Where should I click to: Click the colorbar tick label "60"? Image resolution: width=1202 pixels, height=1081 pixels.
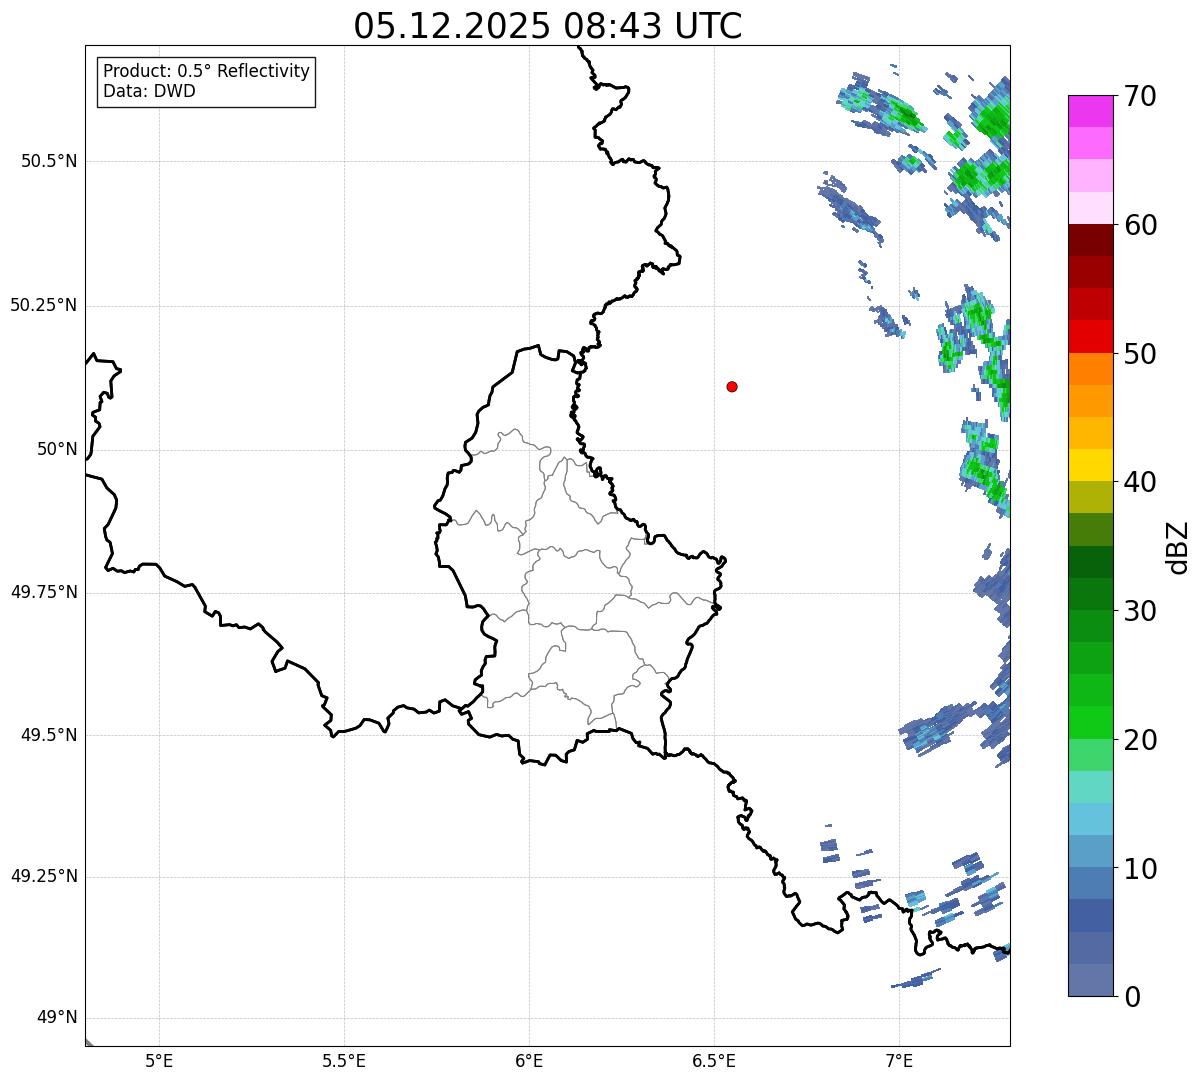1140,225
